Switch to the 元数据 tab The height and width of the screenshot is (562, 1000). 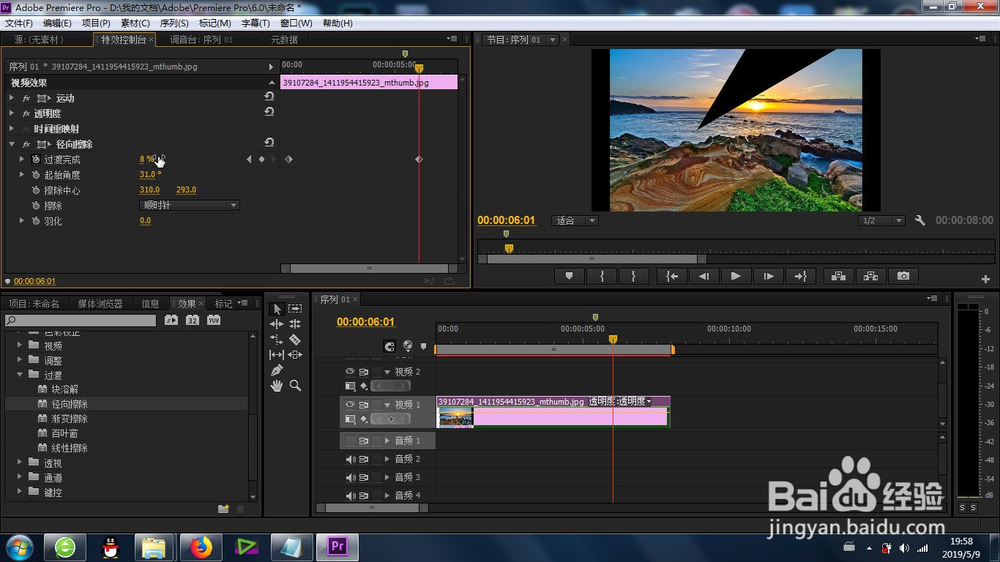(284, 40)
